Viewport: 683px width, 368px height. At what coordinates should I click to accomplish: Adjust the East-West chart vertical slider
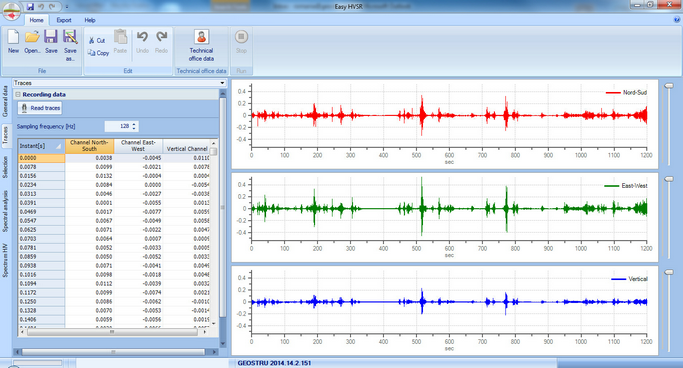point(669,179)
